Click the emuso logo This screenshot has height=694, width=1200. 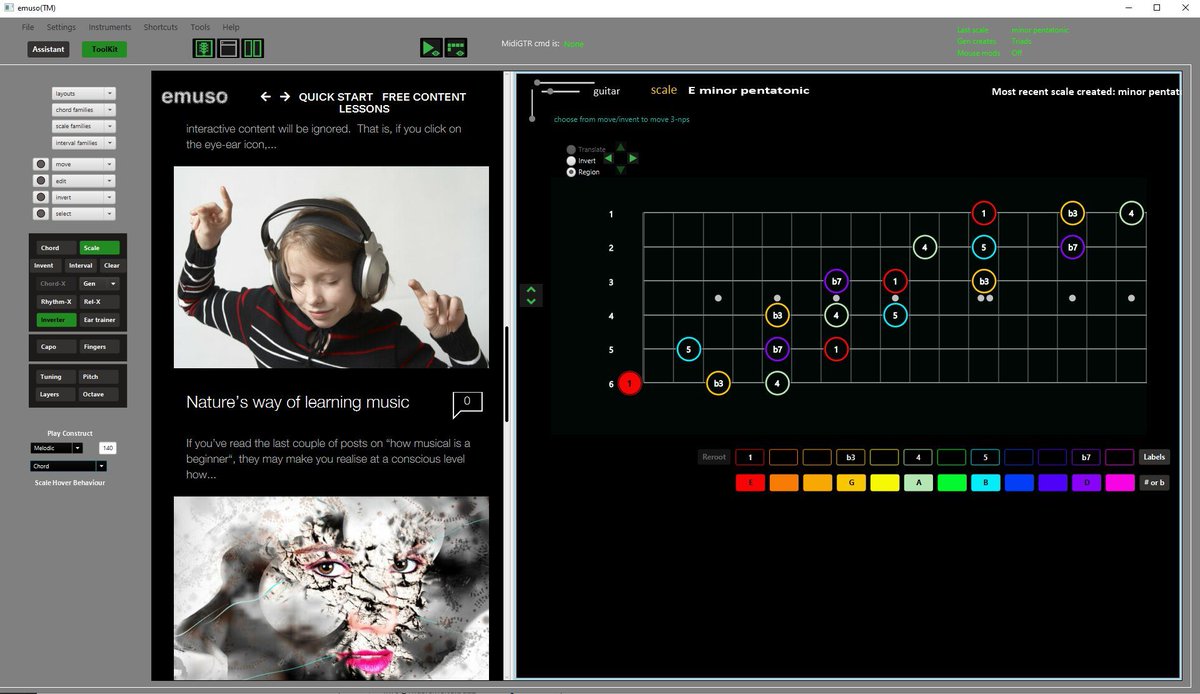point(195,97)
